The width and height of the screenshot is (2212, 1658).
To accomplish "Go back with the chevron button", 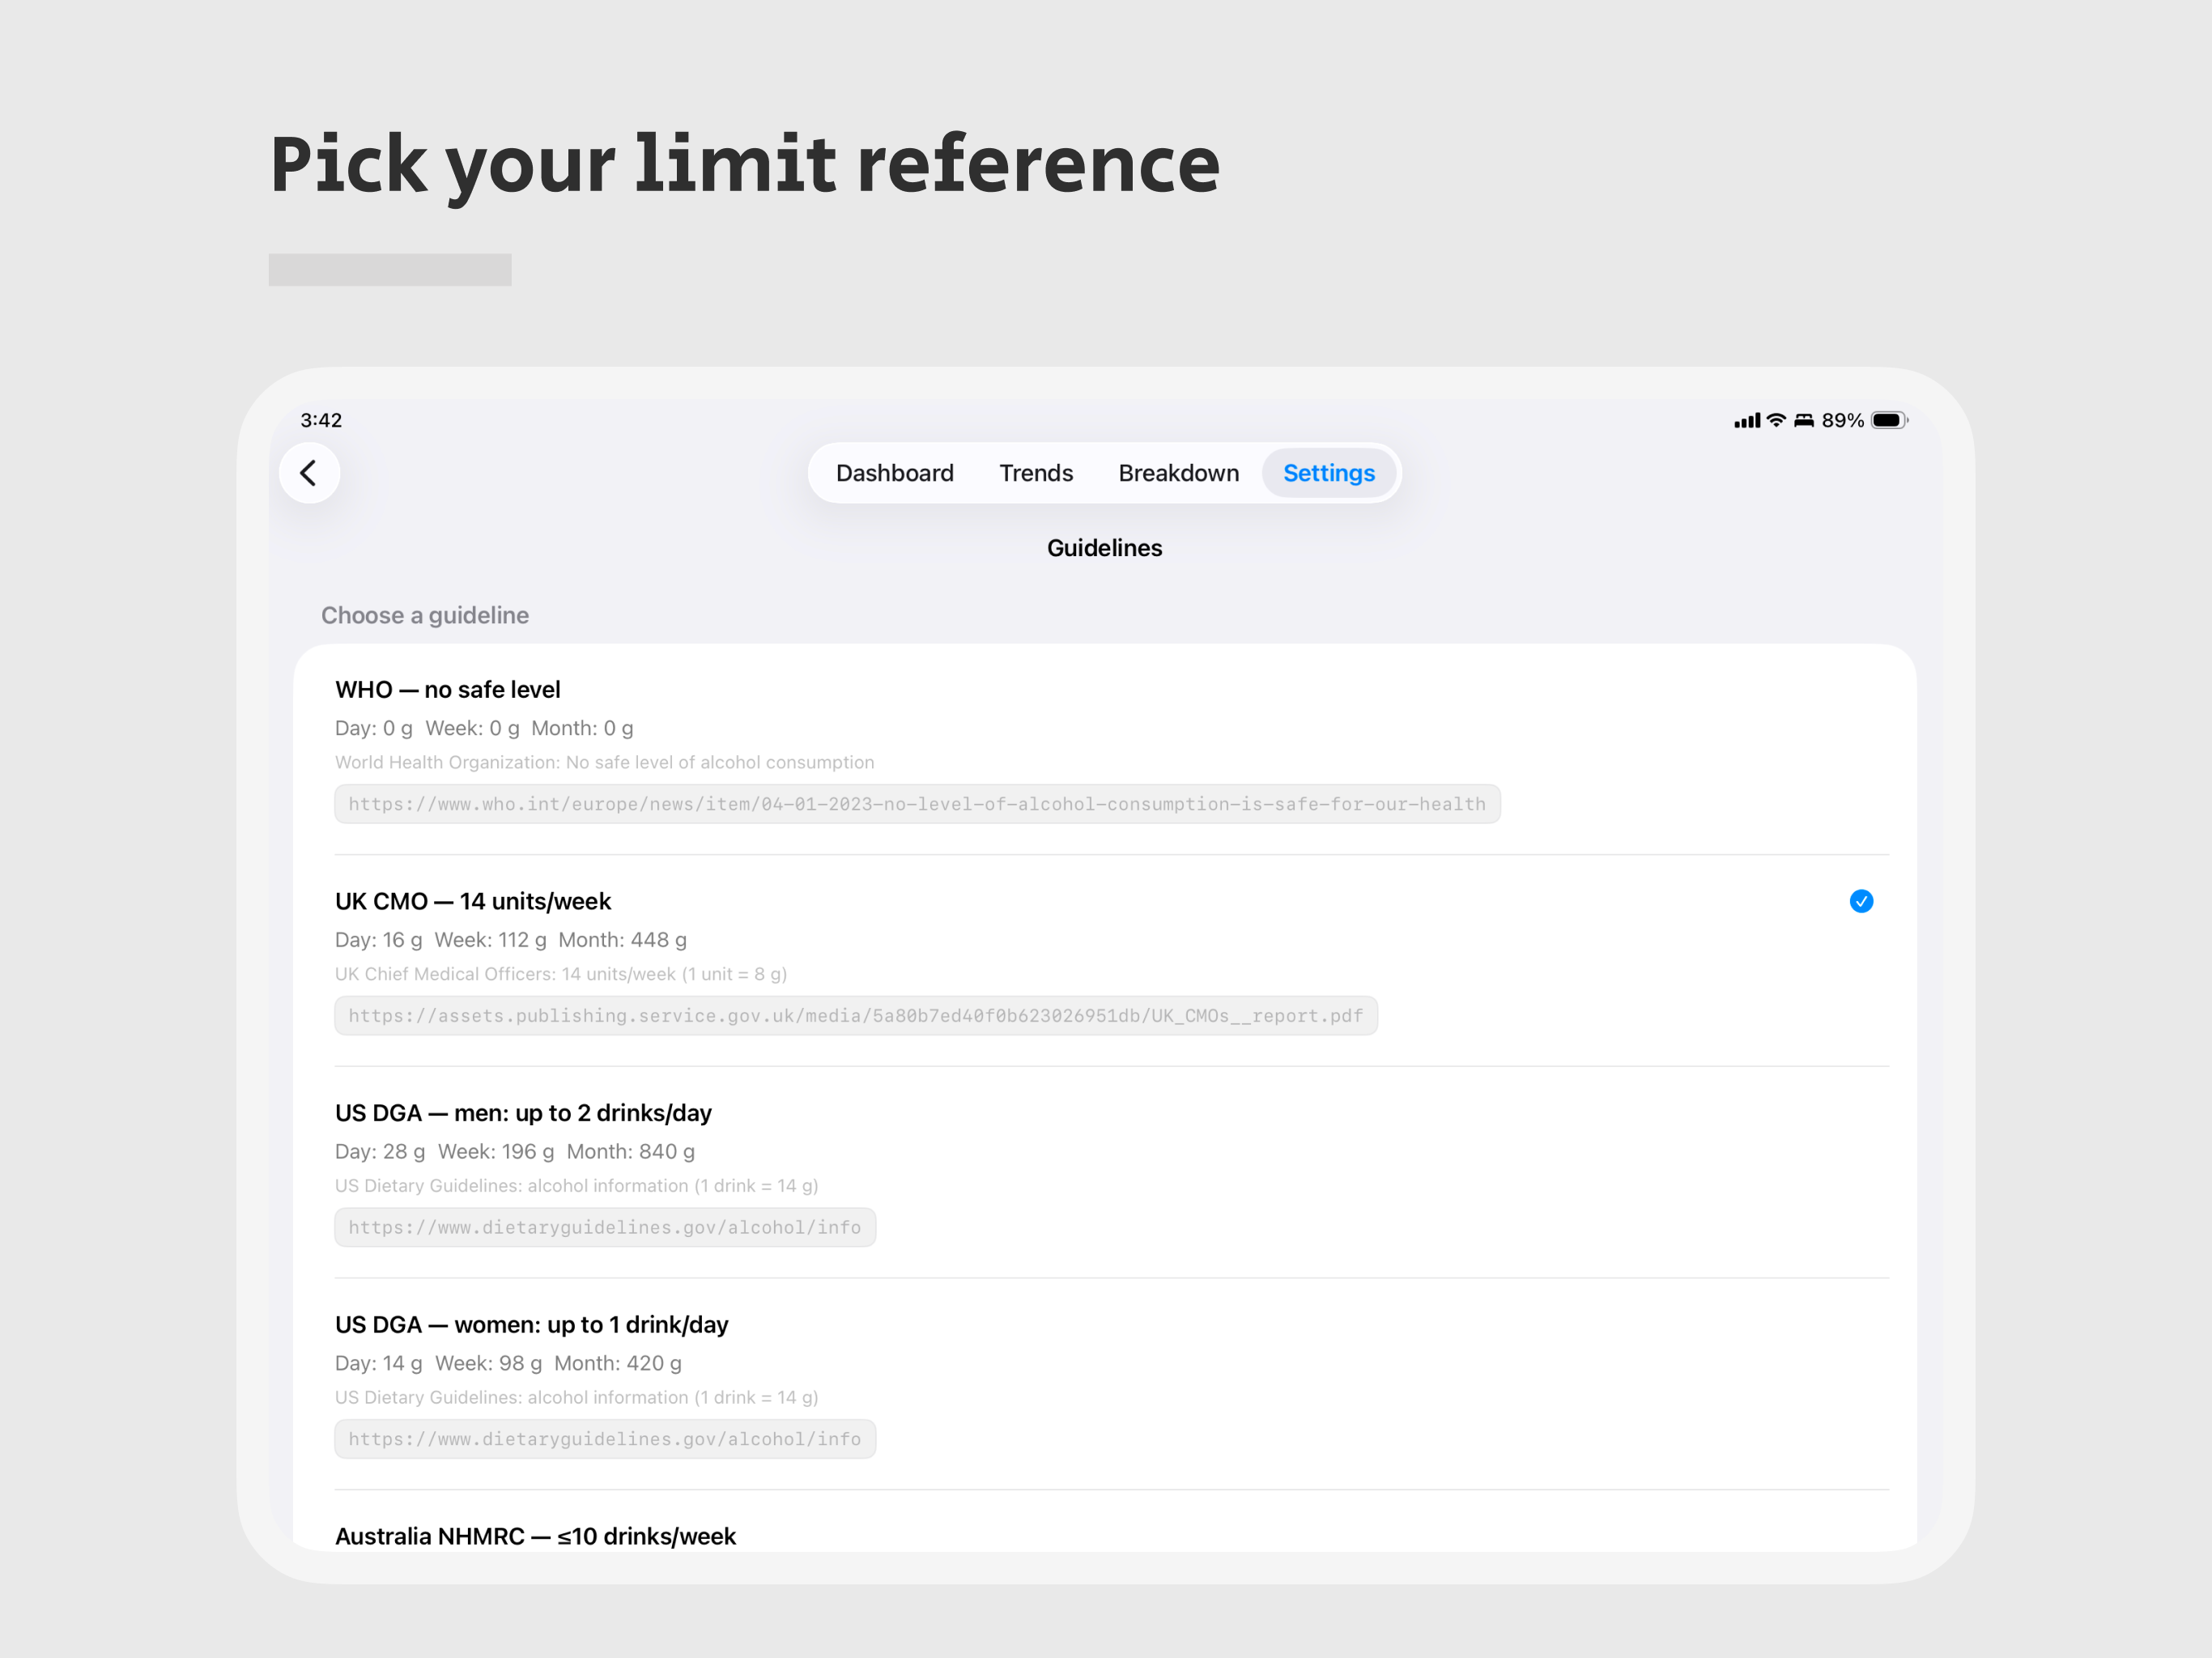I will [x=309, y=473].
